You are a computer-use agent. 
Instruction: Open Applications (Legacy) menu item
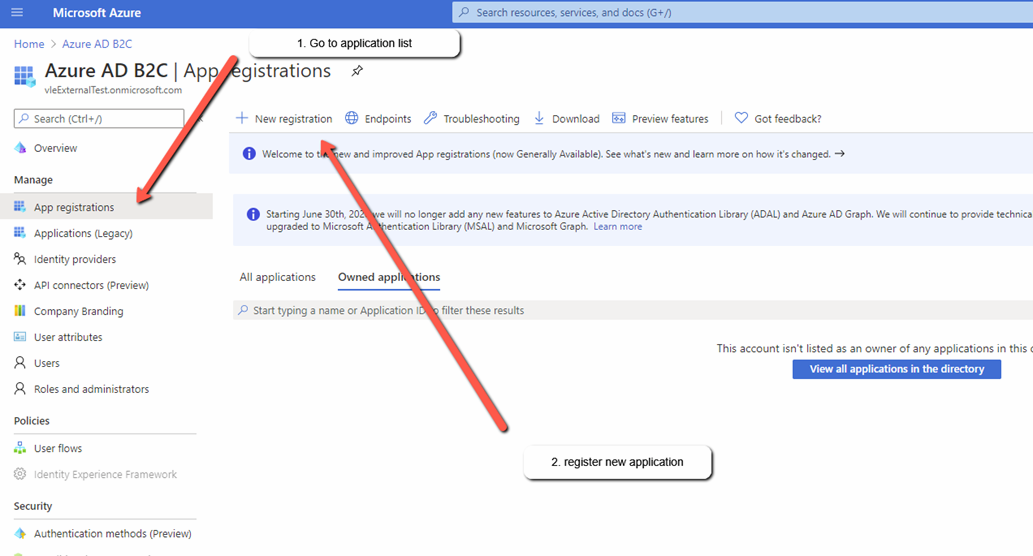point(83,233)
